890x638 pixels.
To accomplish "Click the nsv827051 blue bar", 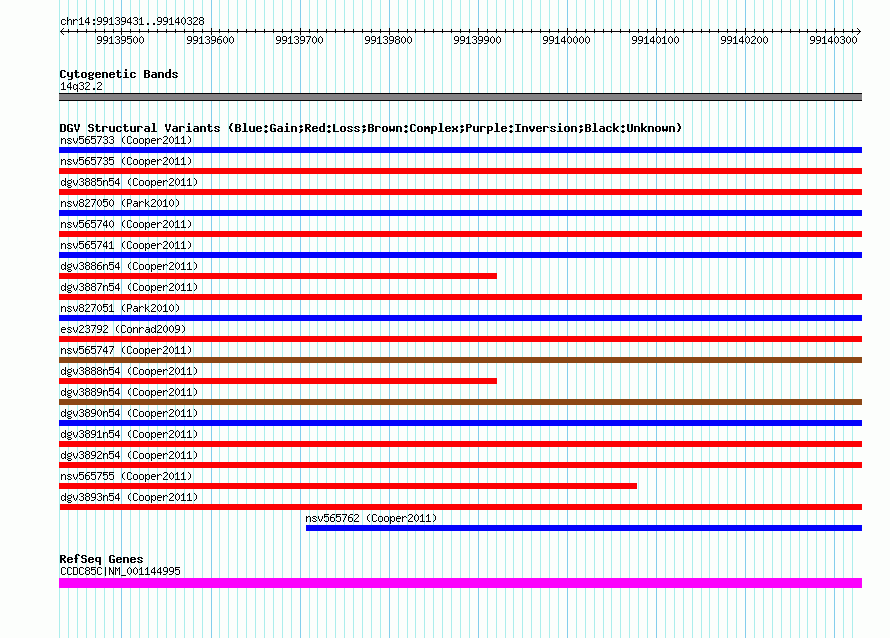I will (460, 318).
